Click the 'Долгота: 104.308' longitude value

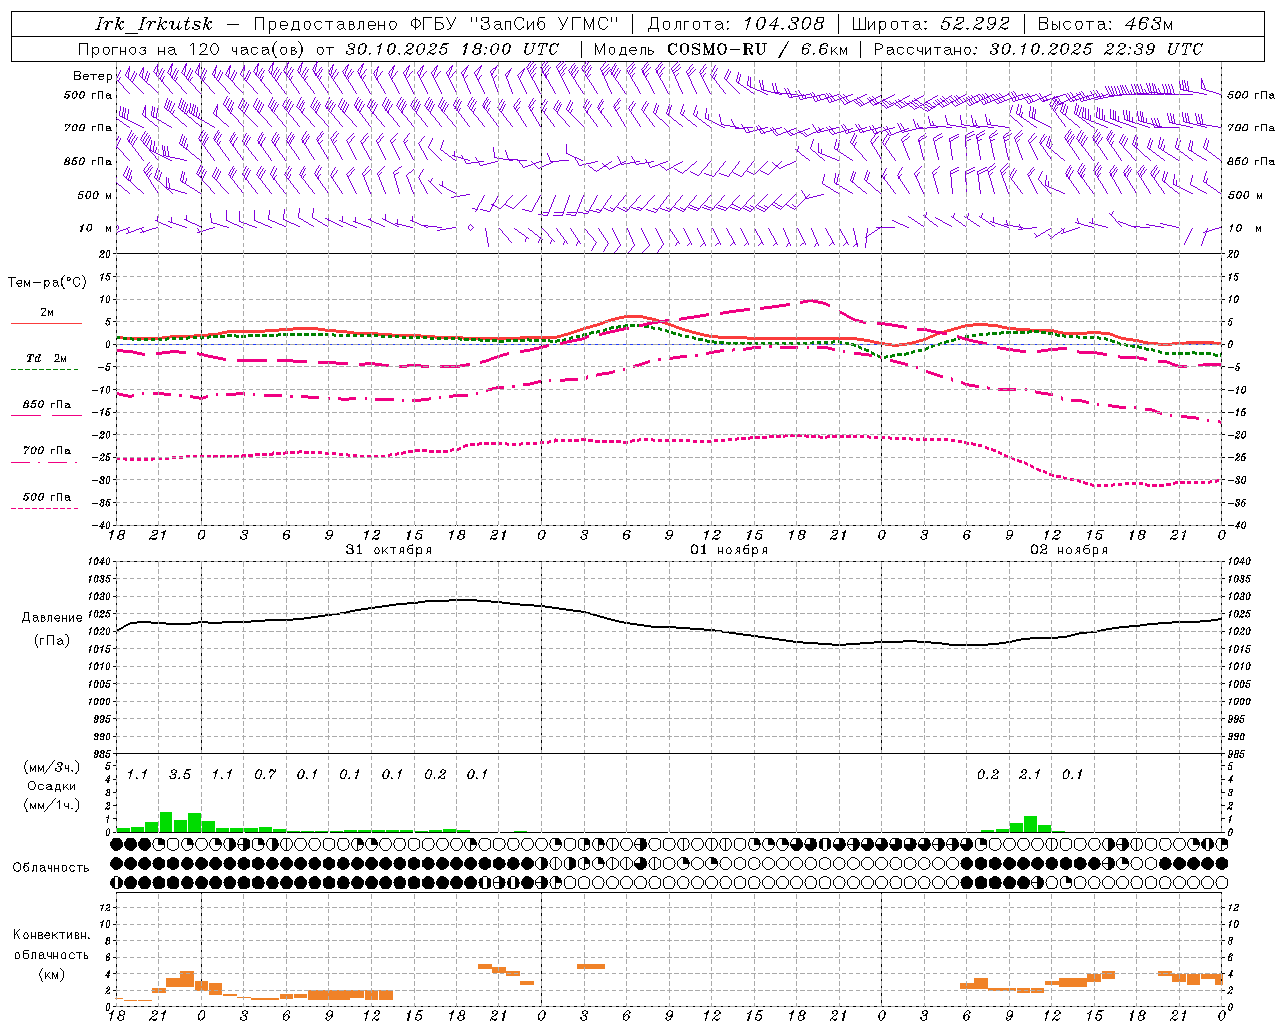click(736, 24)
